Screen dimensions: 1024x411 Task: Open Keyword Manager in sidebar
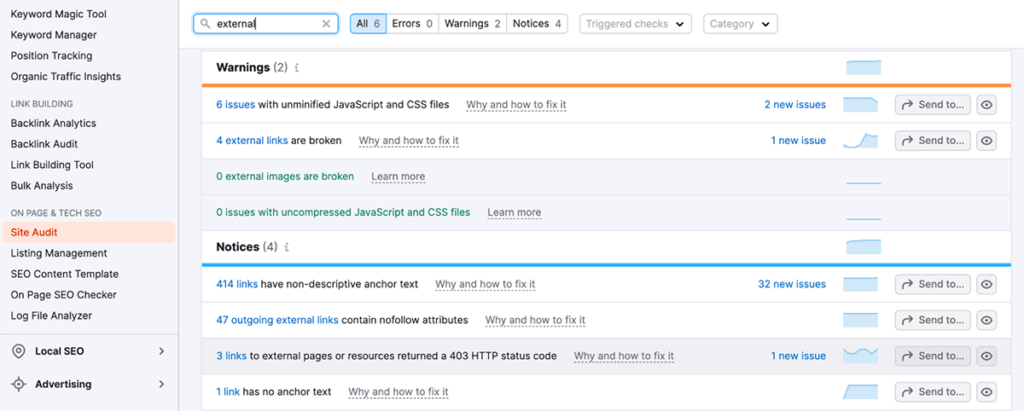pyautogui.click(x=54, y=35)
